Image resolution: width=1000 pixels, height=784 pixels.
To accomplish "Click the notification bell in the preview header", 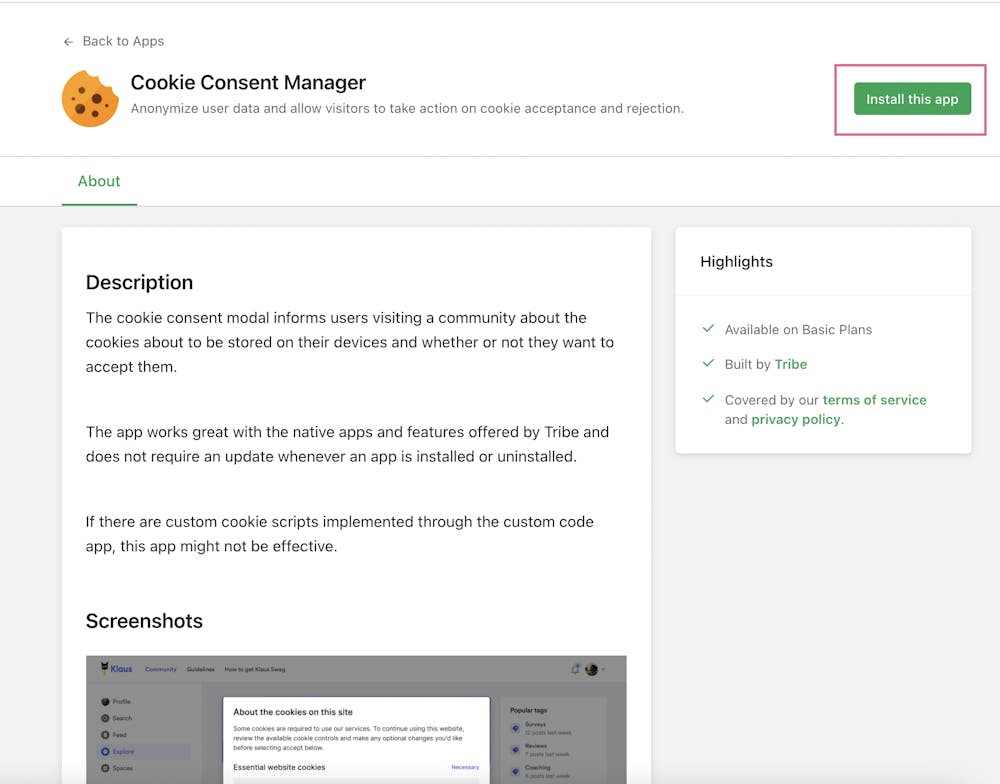I will pos(576,669).
